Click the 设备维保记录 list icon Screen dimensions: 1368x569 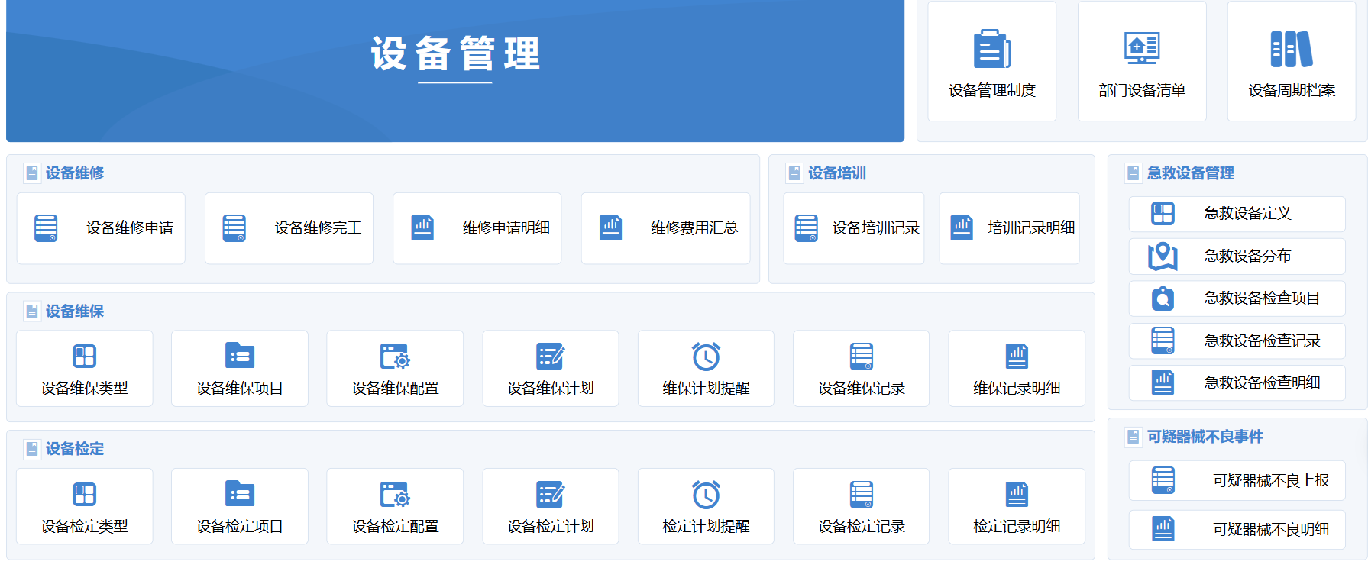pyautogui.click(x=862, y=356)
